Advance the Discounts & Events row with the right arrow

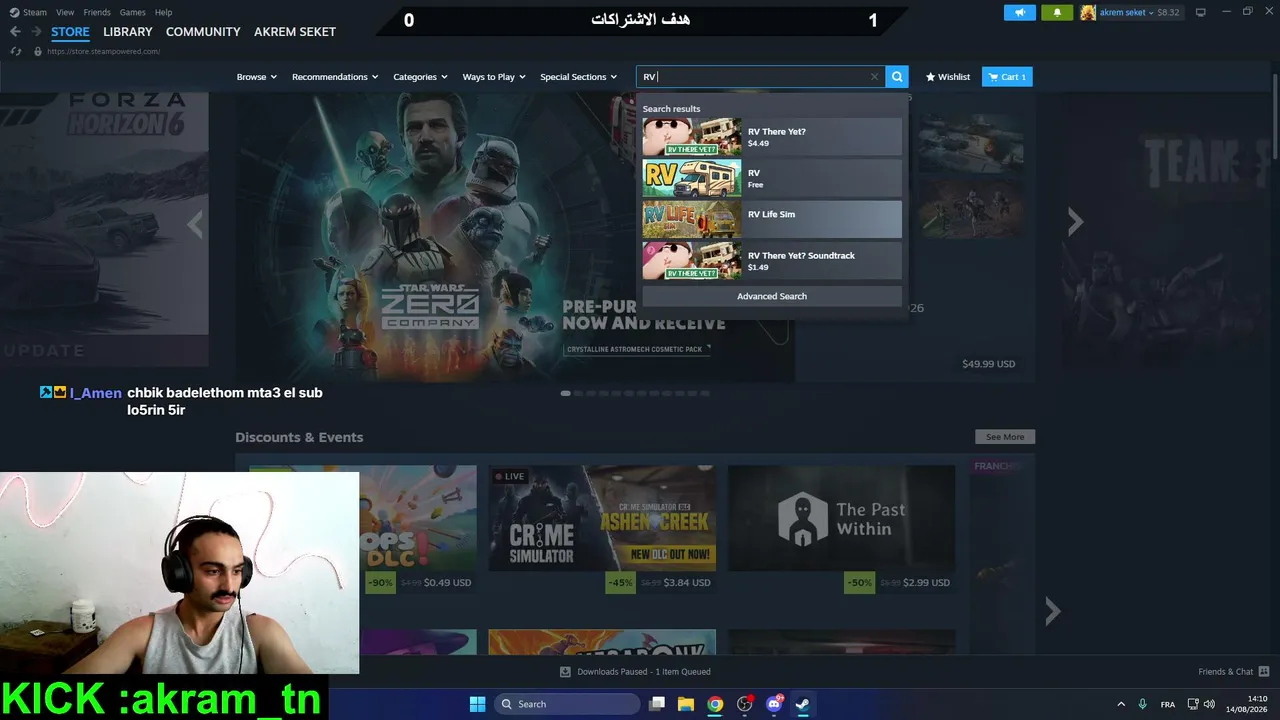pyautogui.click(x=1052, y=611)
